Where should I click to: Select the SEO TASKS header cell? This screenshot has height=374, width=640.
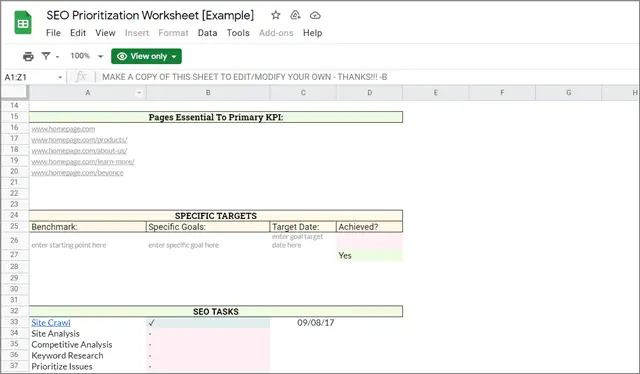(x=216, y=312)
